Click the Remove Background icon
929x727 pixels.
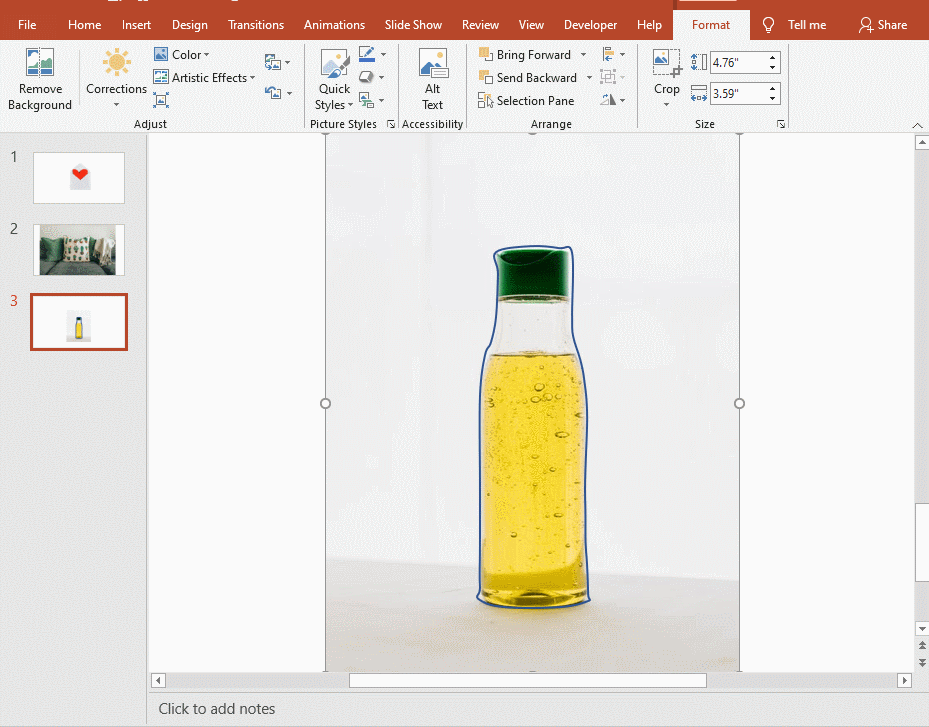click(40, 62)
